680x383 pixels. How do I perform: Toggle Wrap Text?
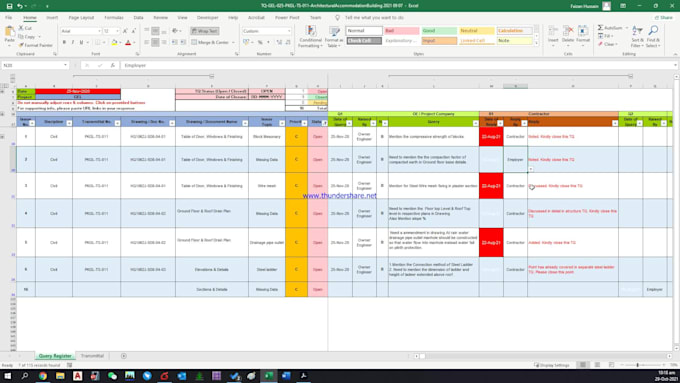coord(205,31)
